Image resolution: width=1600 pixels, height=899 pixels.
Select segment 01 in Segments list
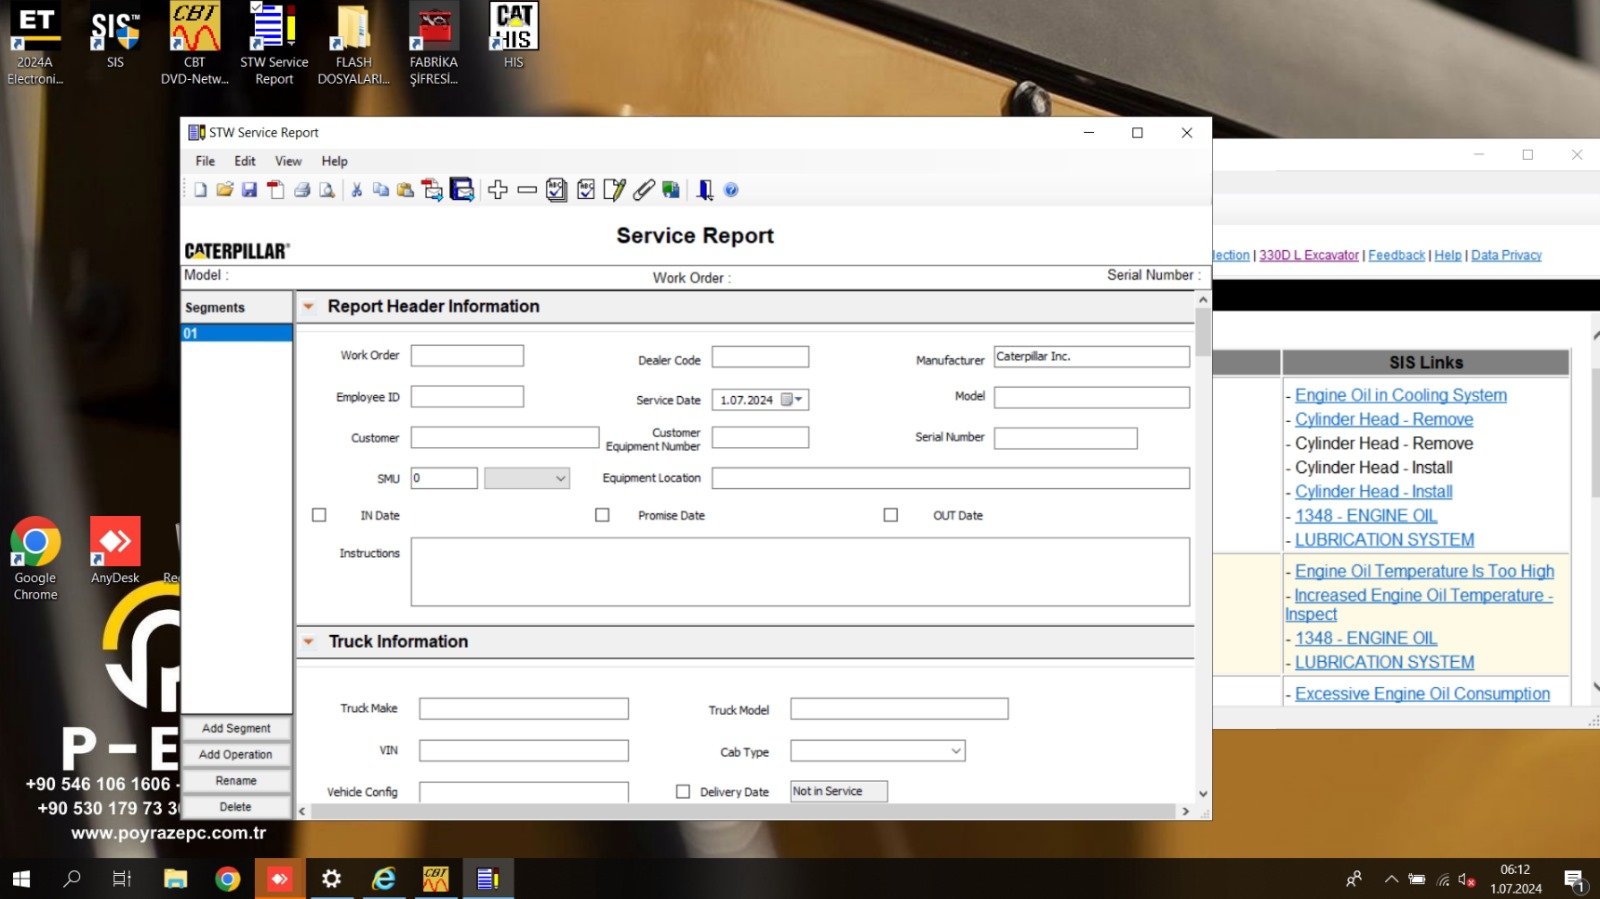(236, 333)
